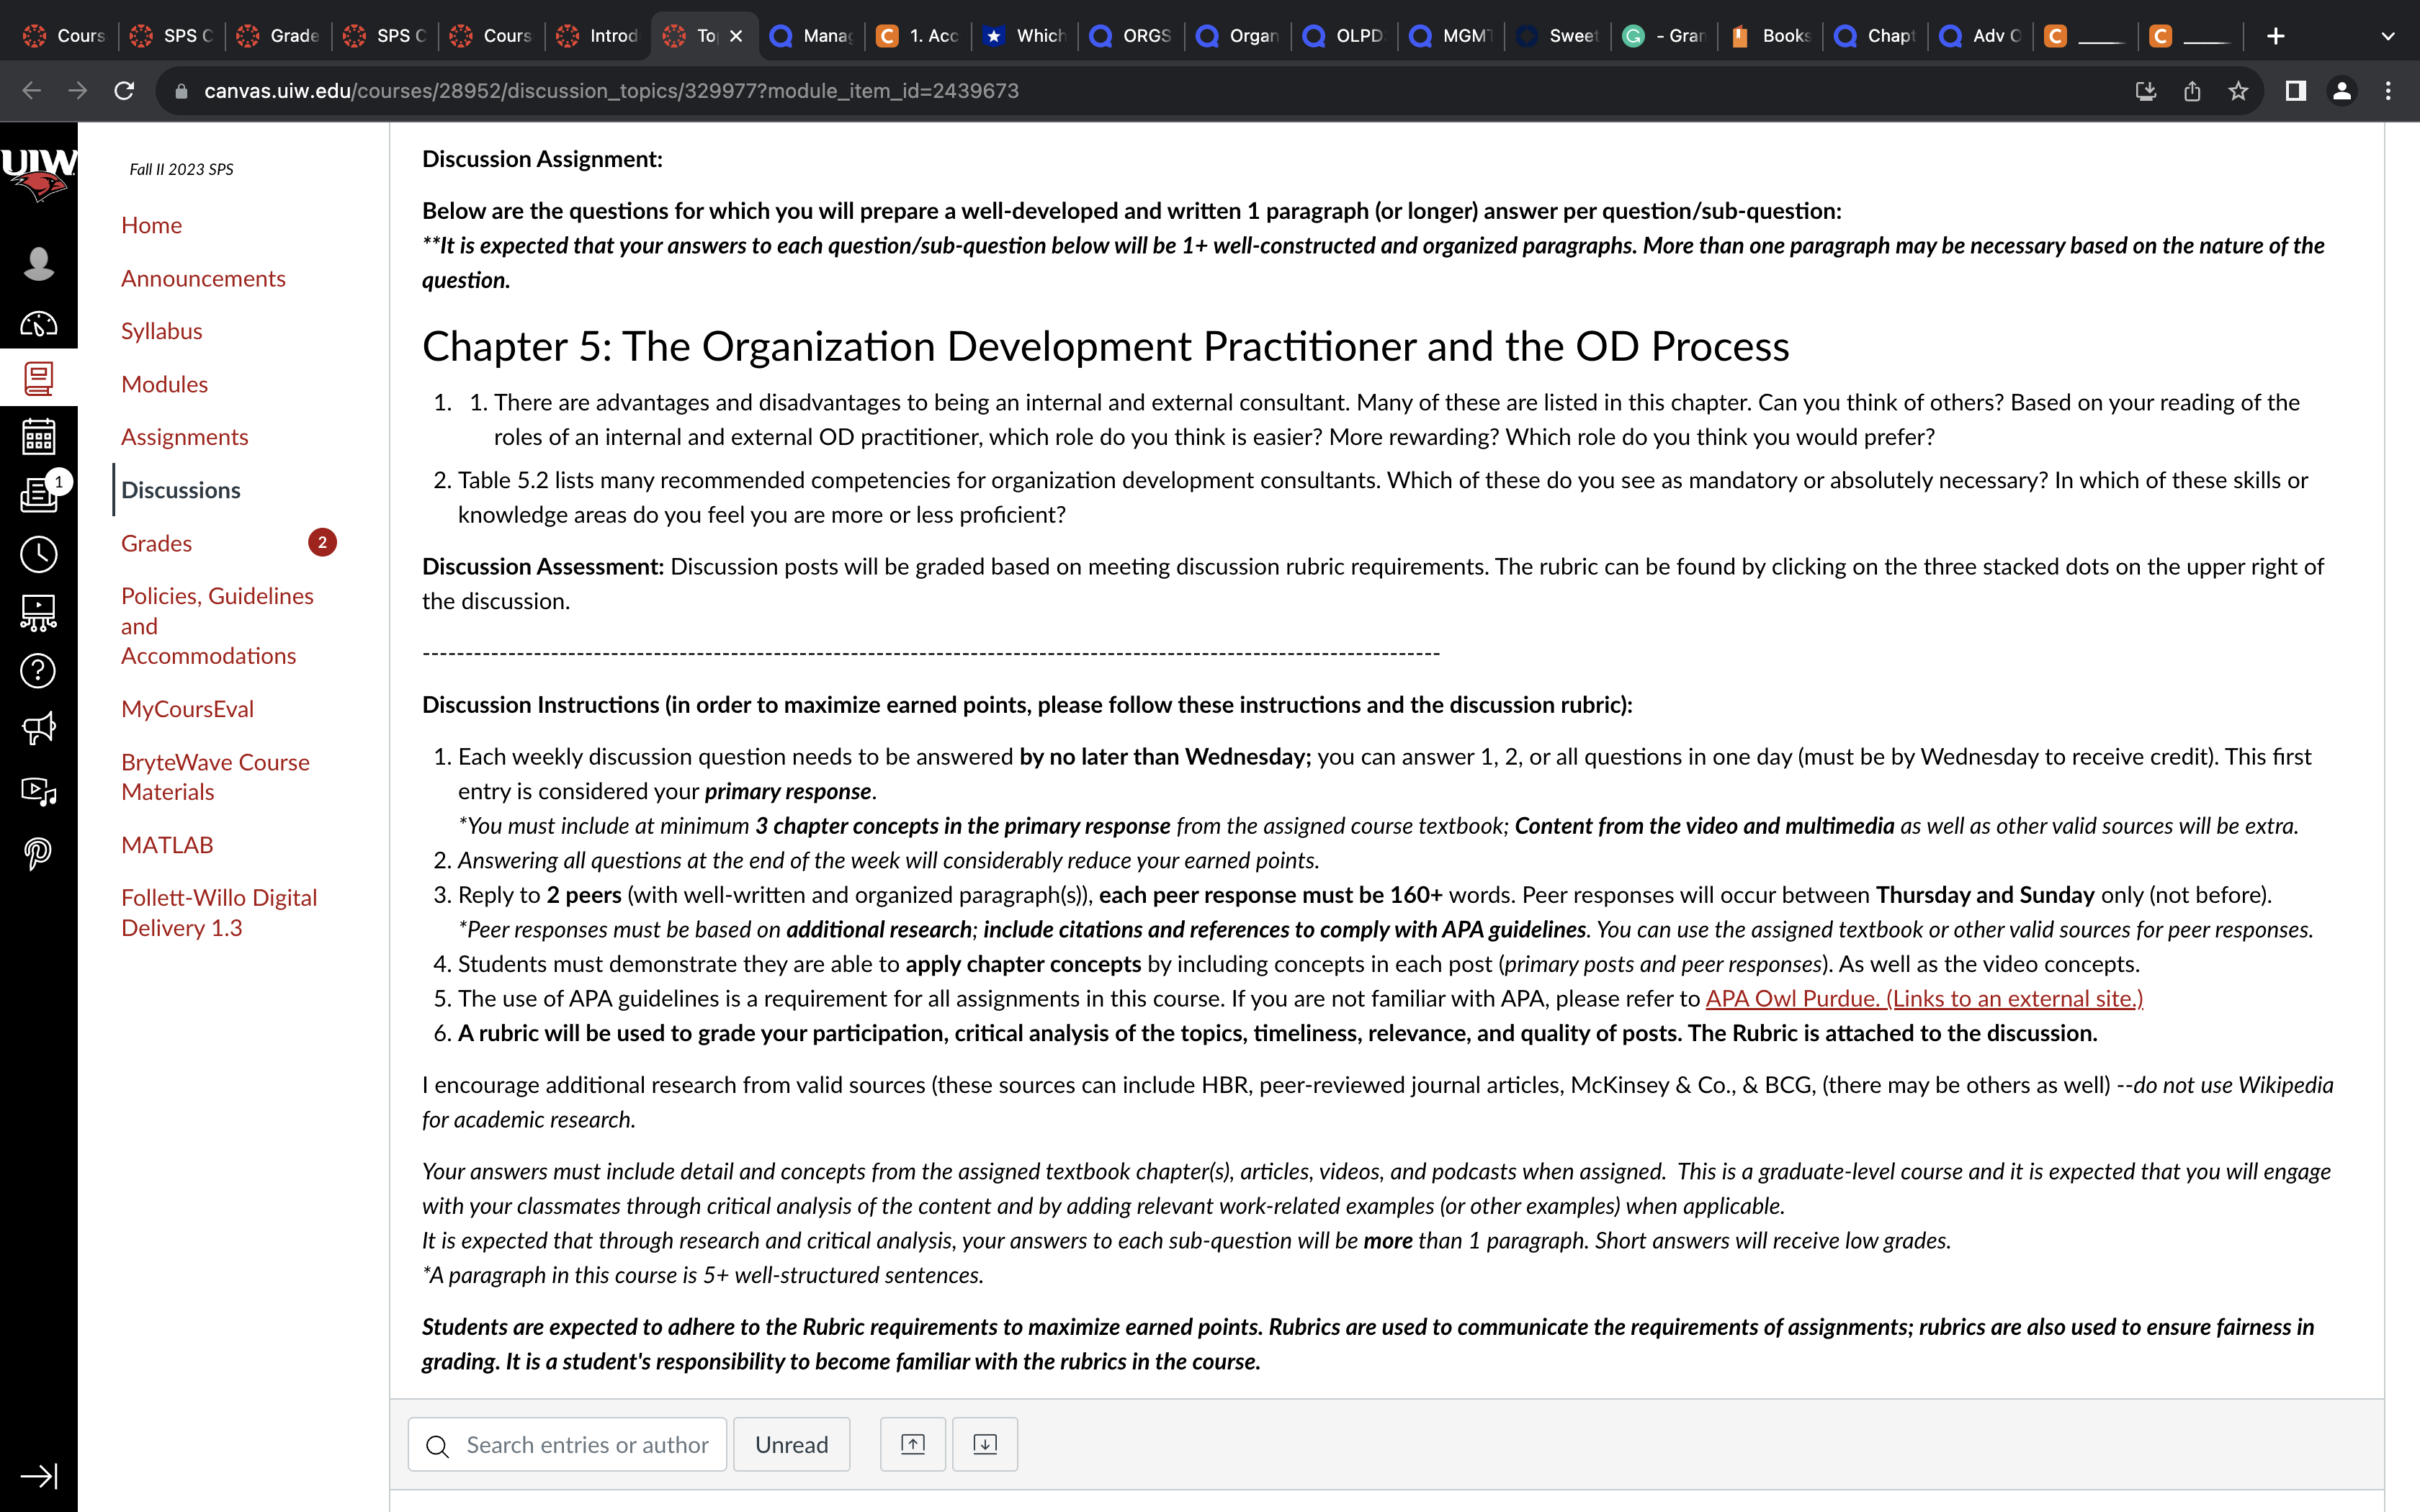Open Grades in course menu

pyautogui.click(x=156, y=543)
